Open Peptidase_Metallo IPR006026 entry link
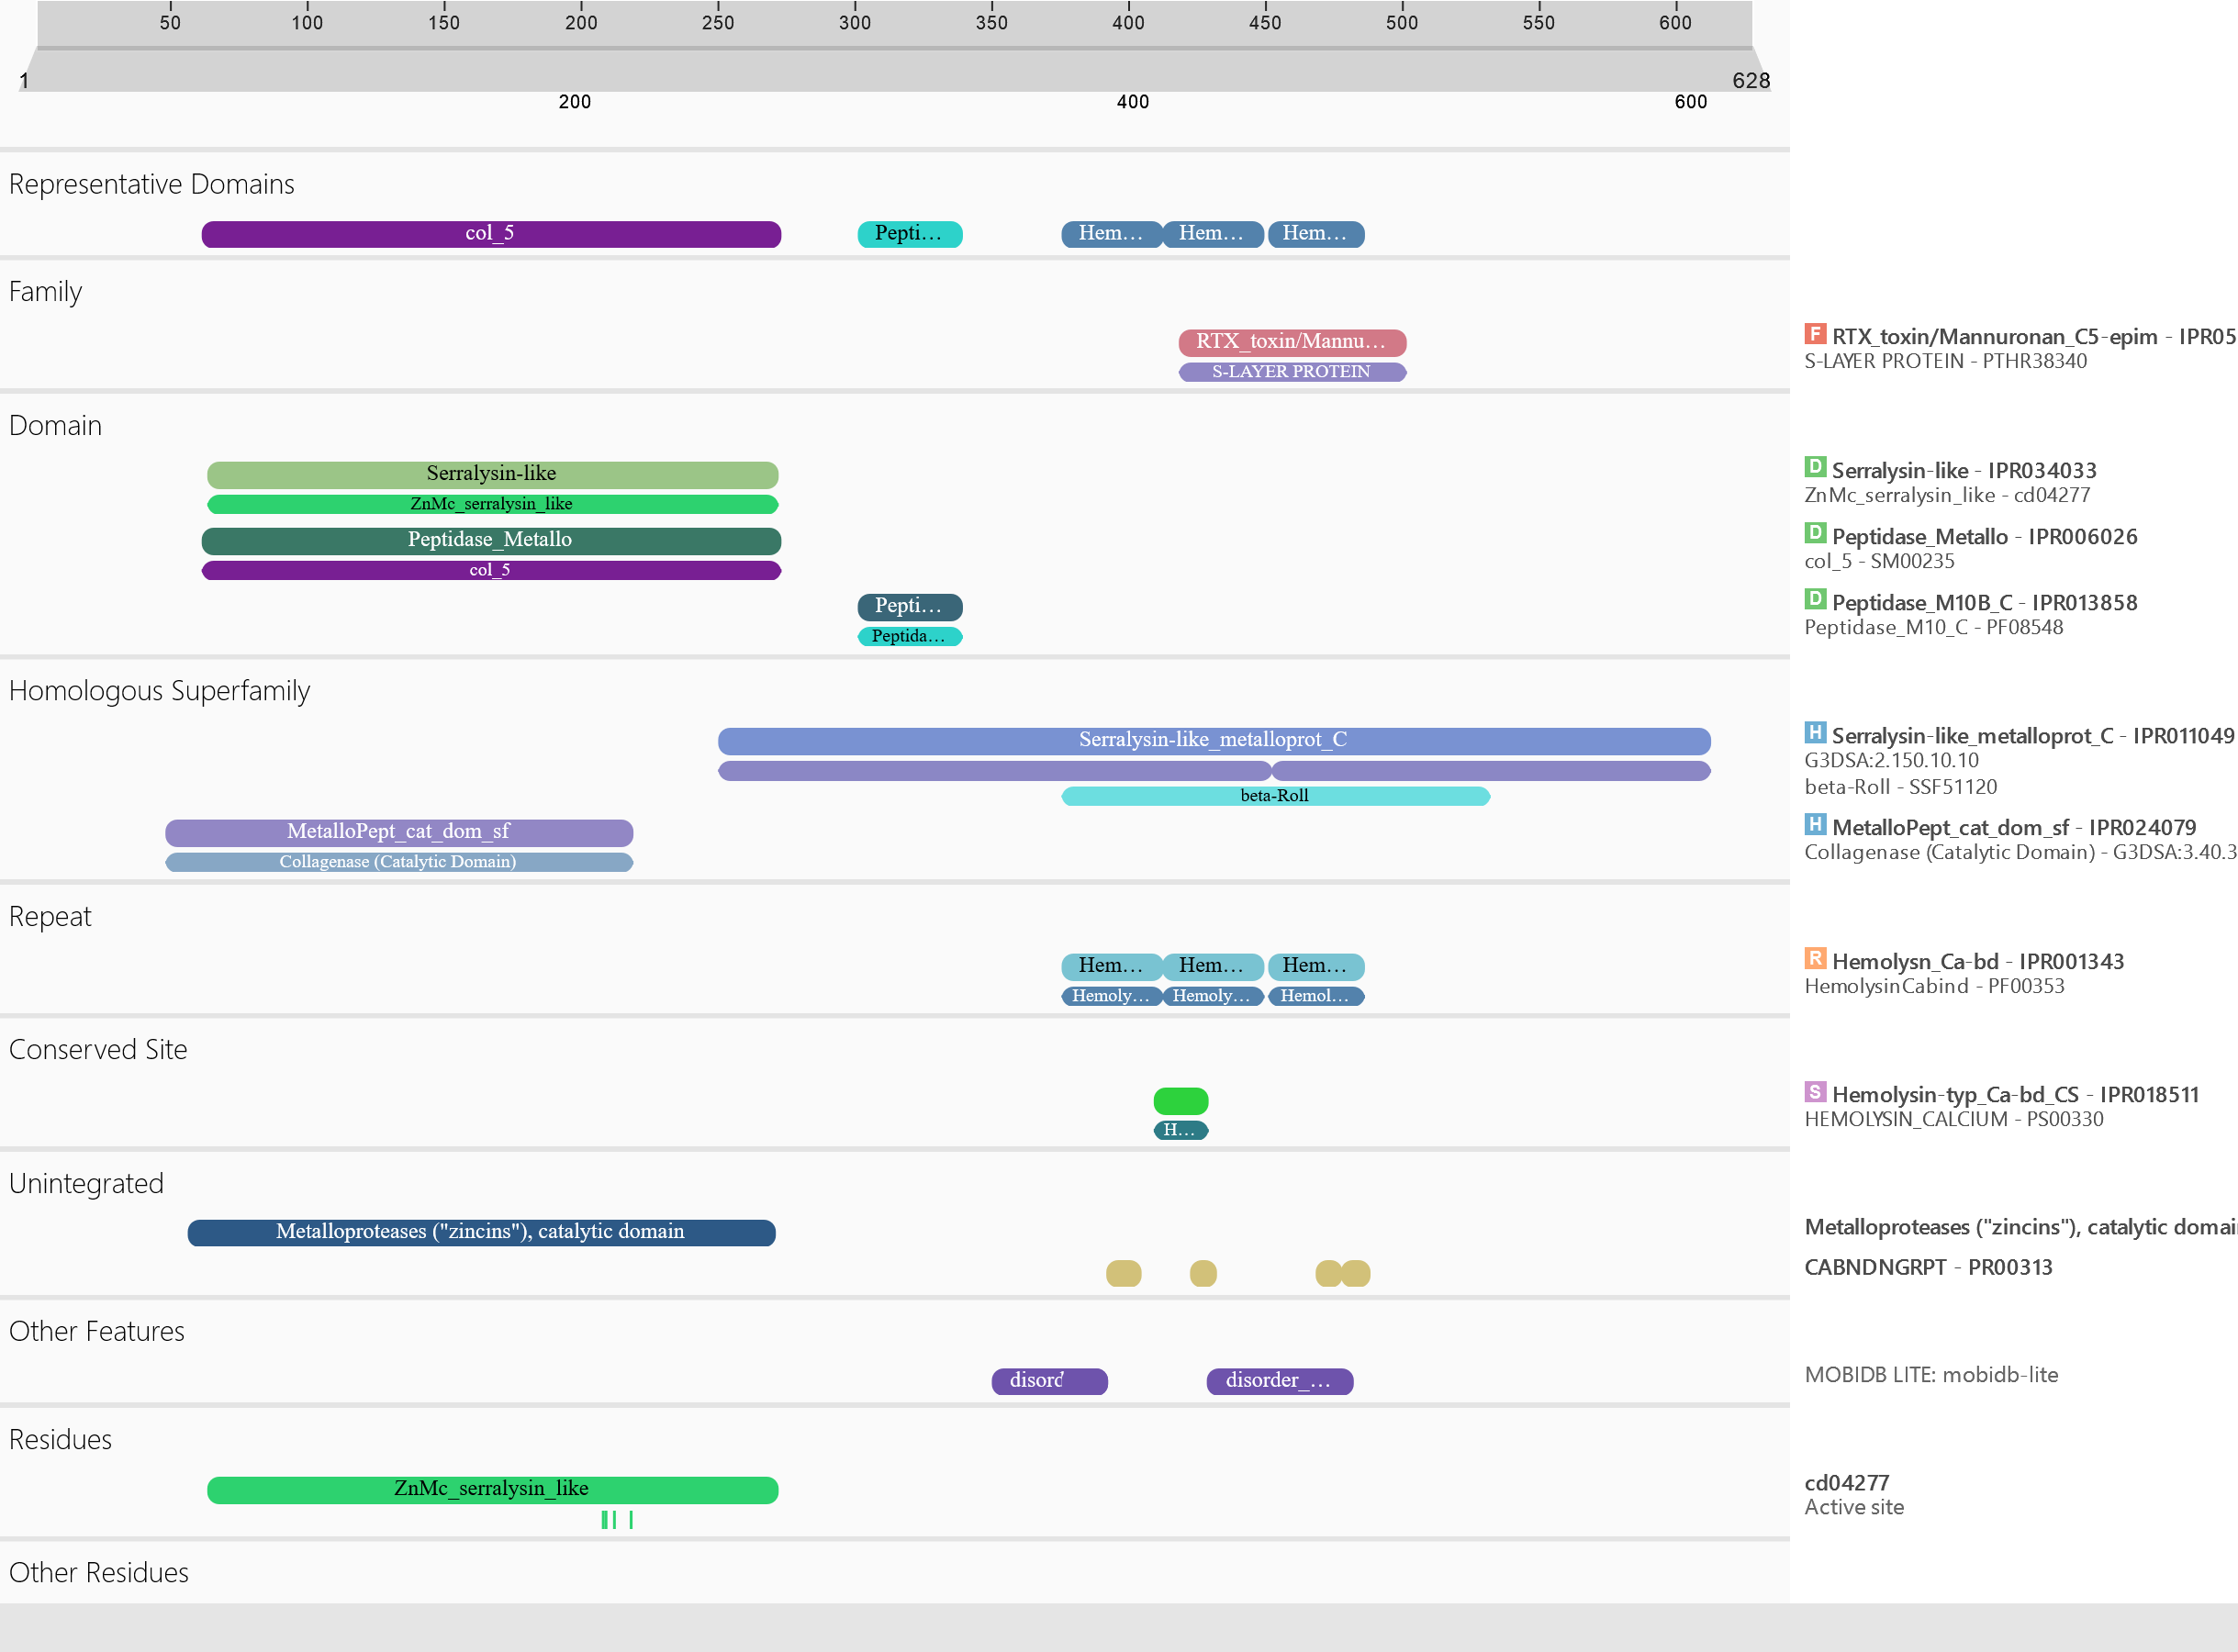 1984,536
